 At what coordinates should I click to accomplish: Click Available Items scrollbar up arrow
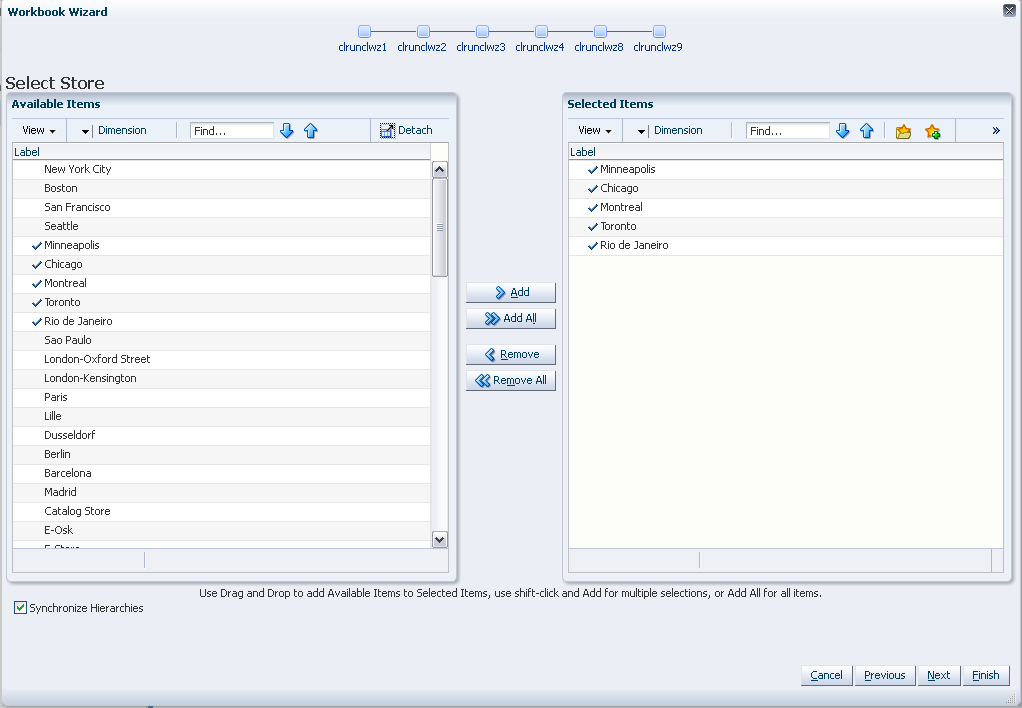440,170
